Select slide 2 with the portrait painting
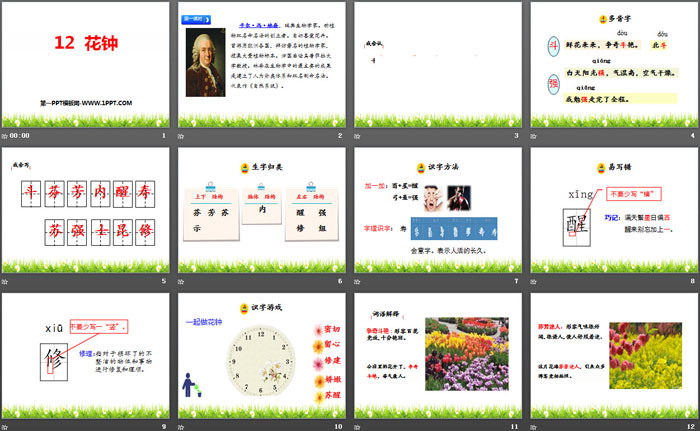The image size is (700, 431). 262,65
